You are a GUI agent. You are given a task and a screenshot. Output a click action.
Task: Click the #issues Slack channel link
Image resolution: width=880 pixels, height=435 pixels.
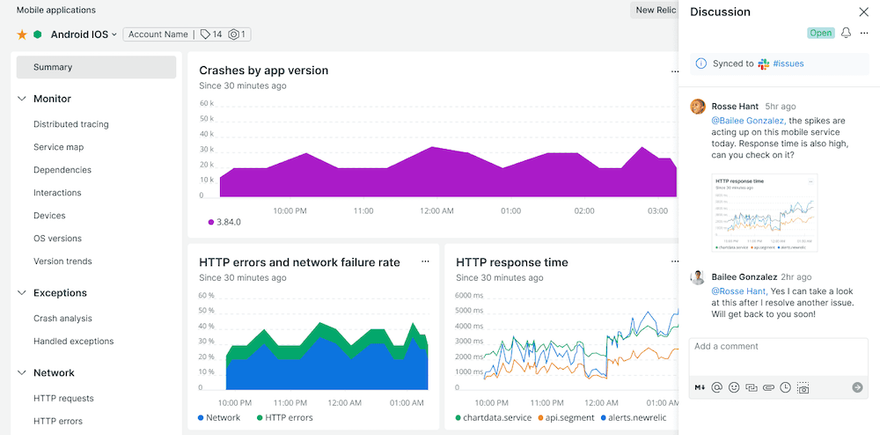pyautogui.click(x=788, y=63)
